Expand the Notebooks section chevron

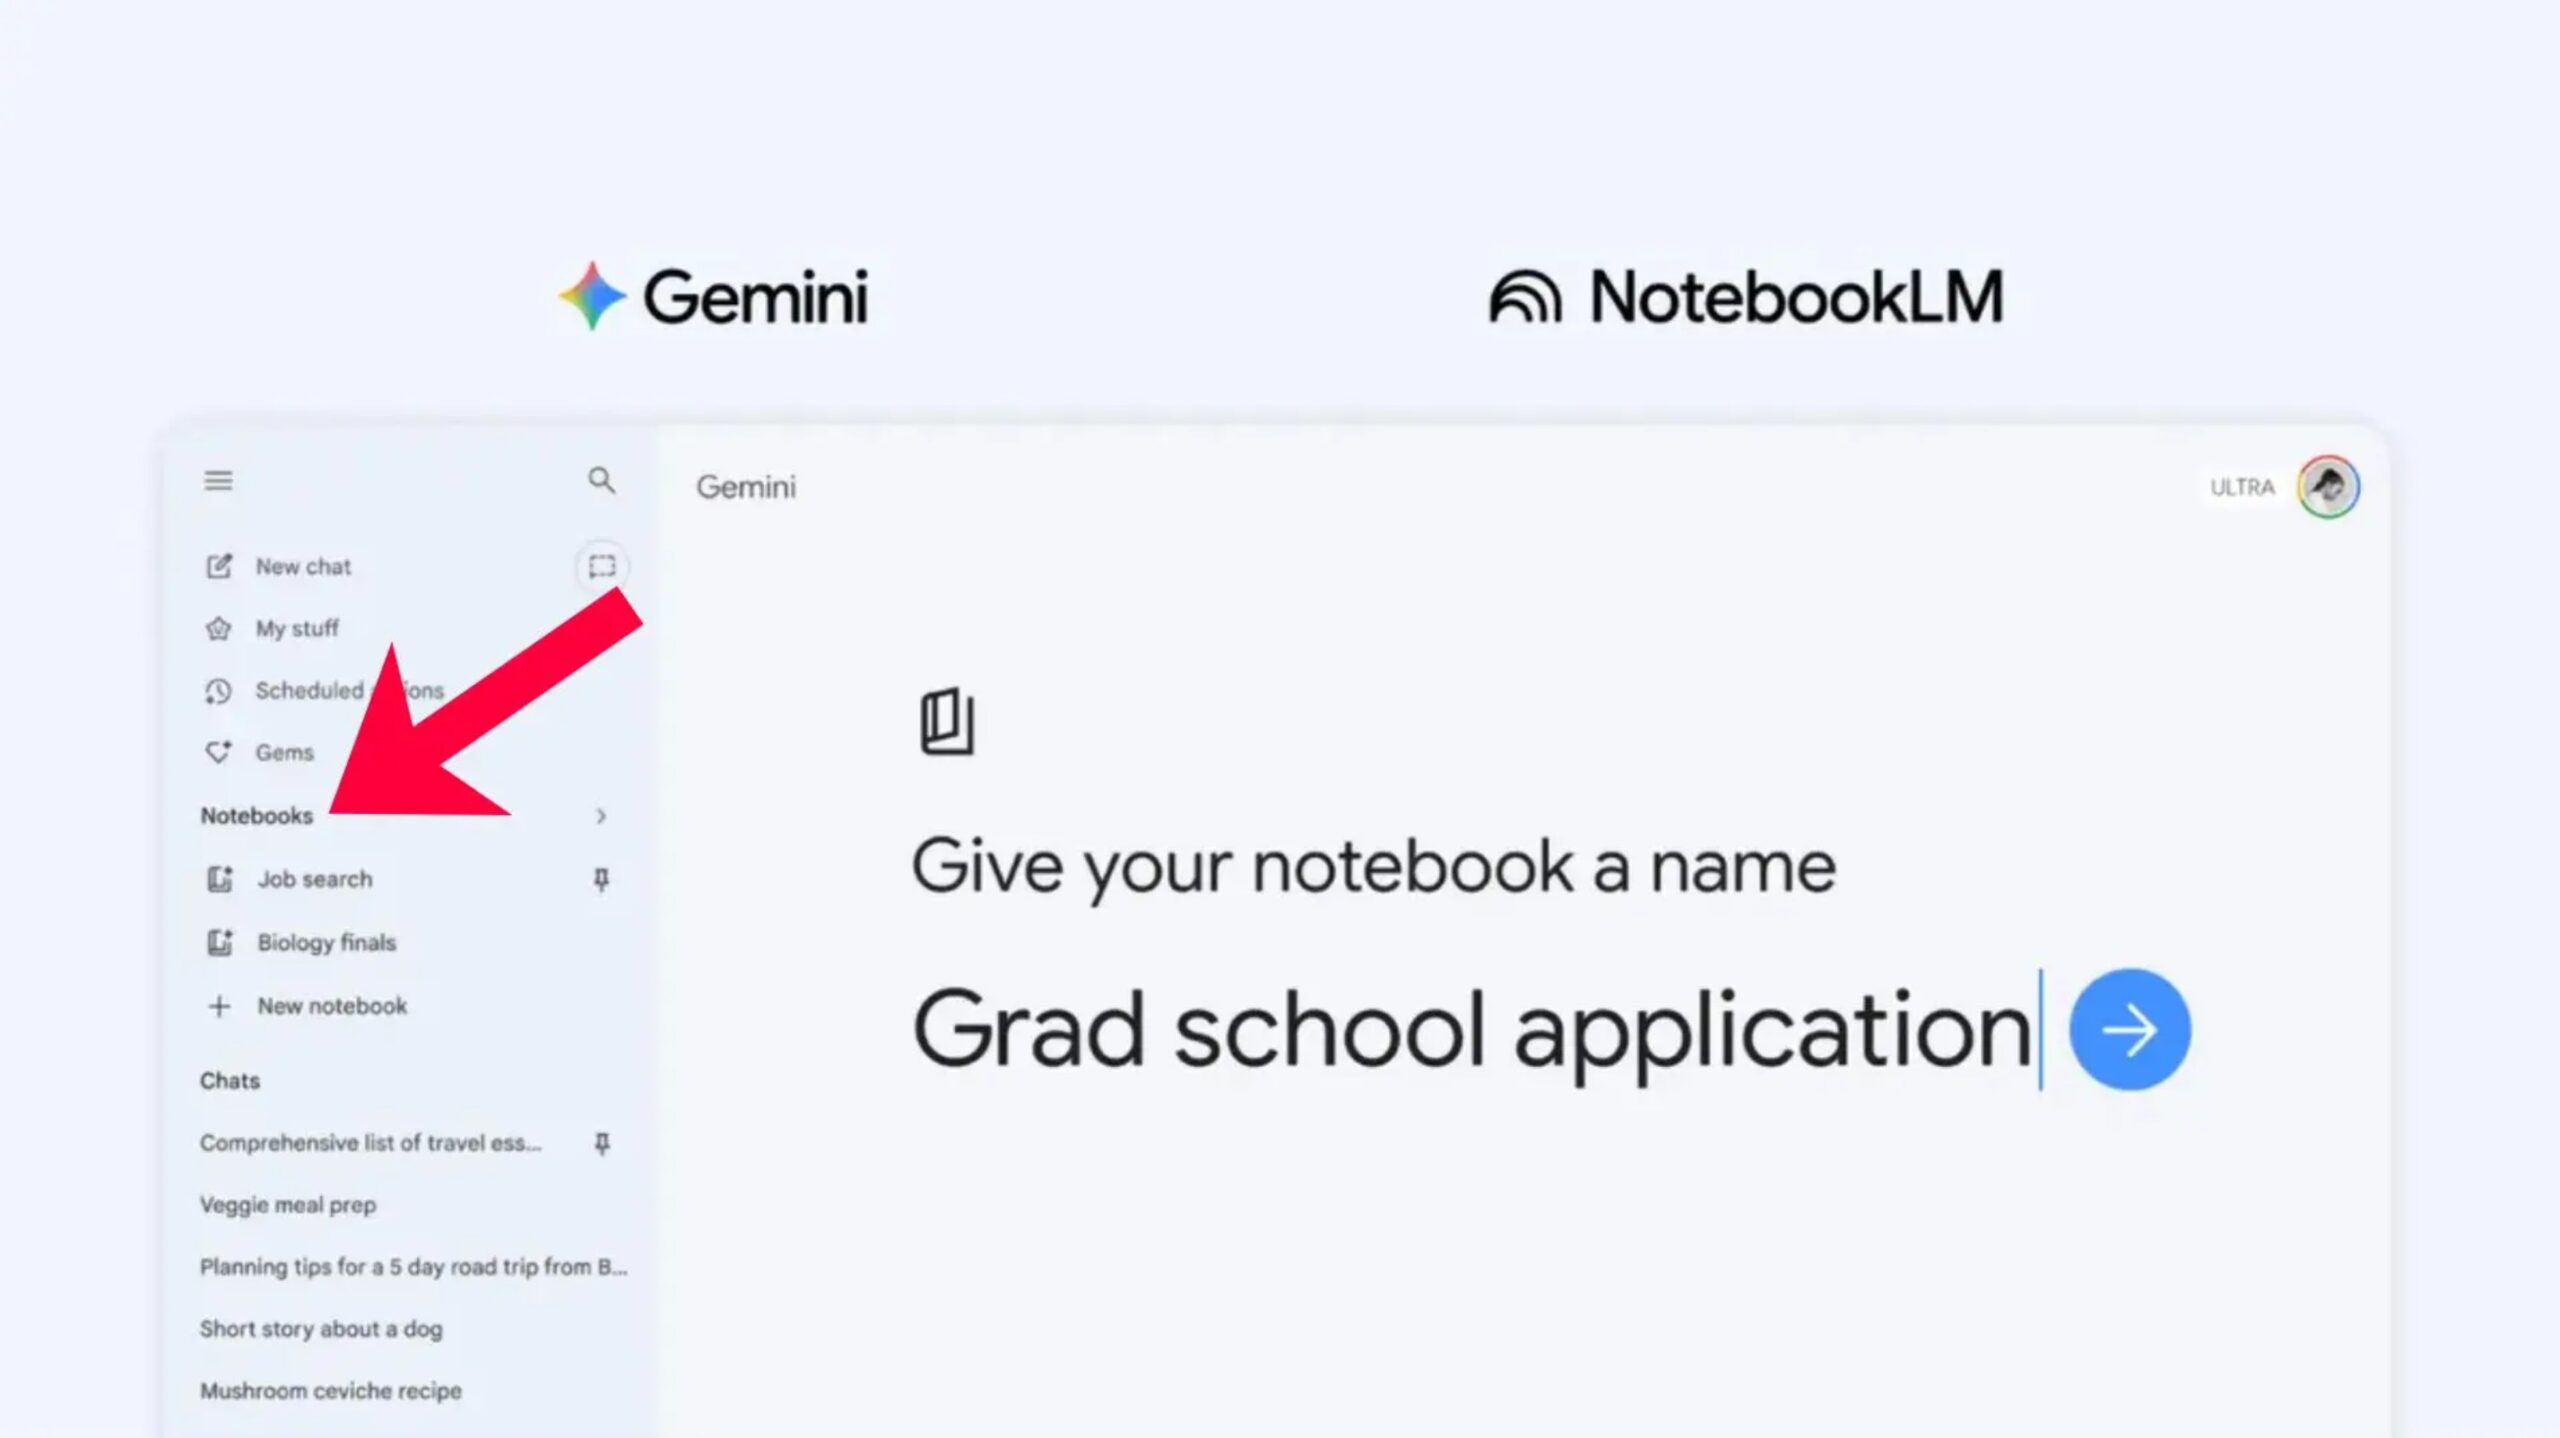click(601, 816)
